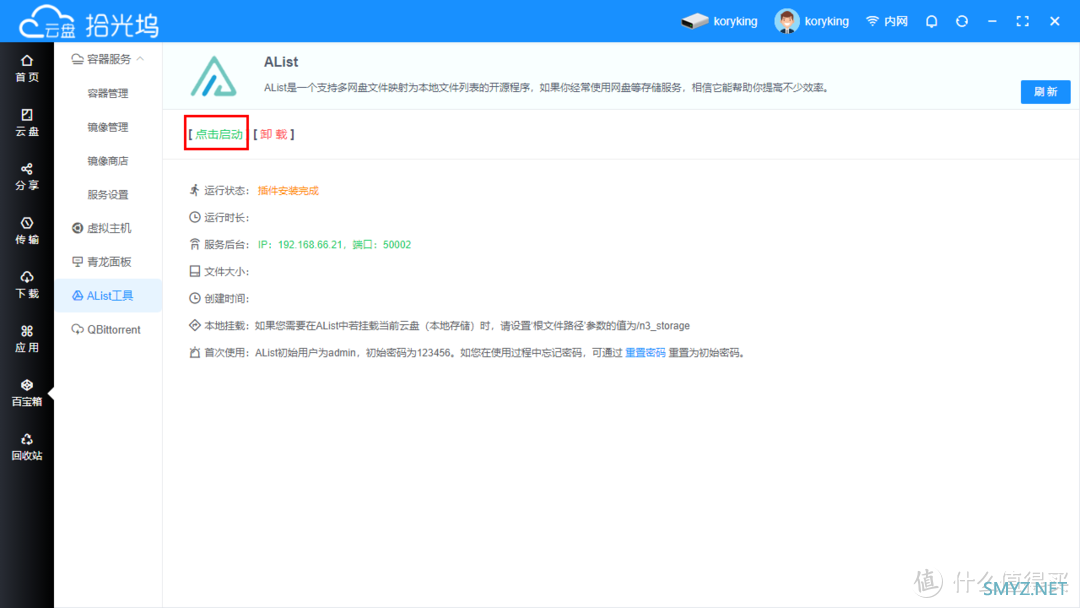This screenshot has width=1080, height=608.
Task: Click the 本地挂载 diamond icon
Action: point(195,325)
